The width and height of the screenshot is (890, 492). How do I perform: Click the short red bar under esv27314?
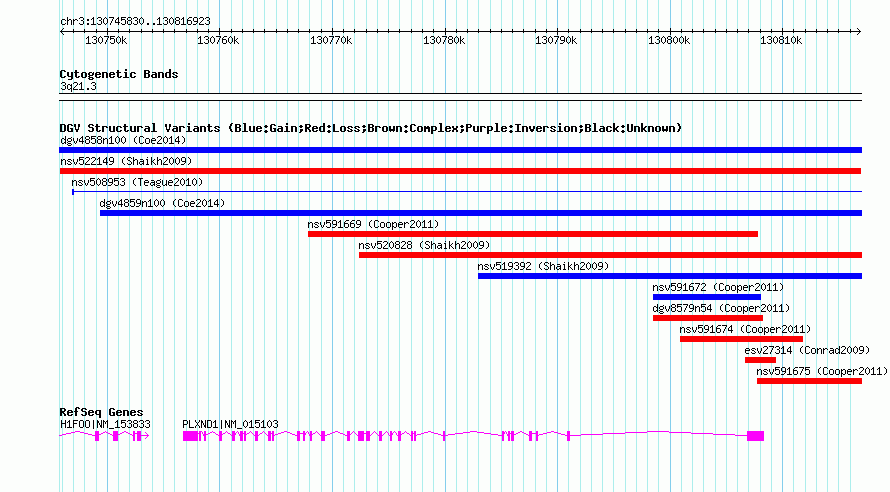(x=761, y=360)
